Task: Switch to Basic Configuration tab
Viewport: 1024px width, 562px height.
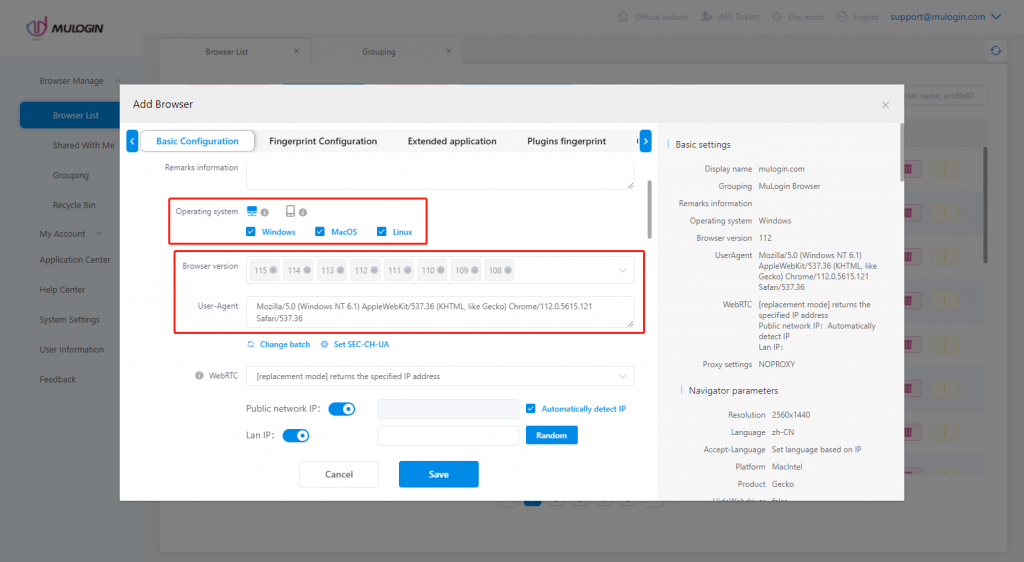Action: (197, 141)
